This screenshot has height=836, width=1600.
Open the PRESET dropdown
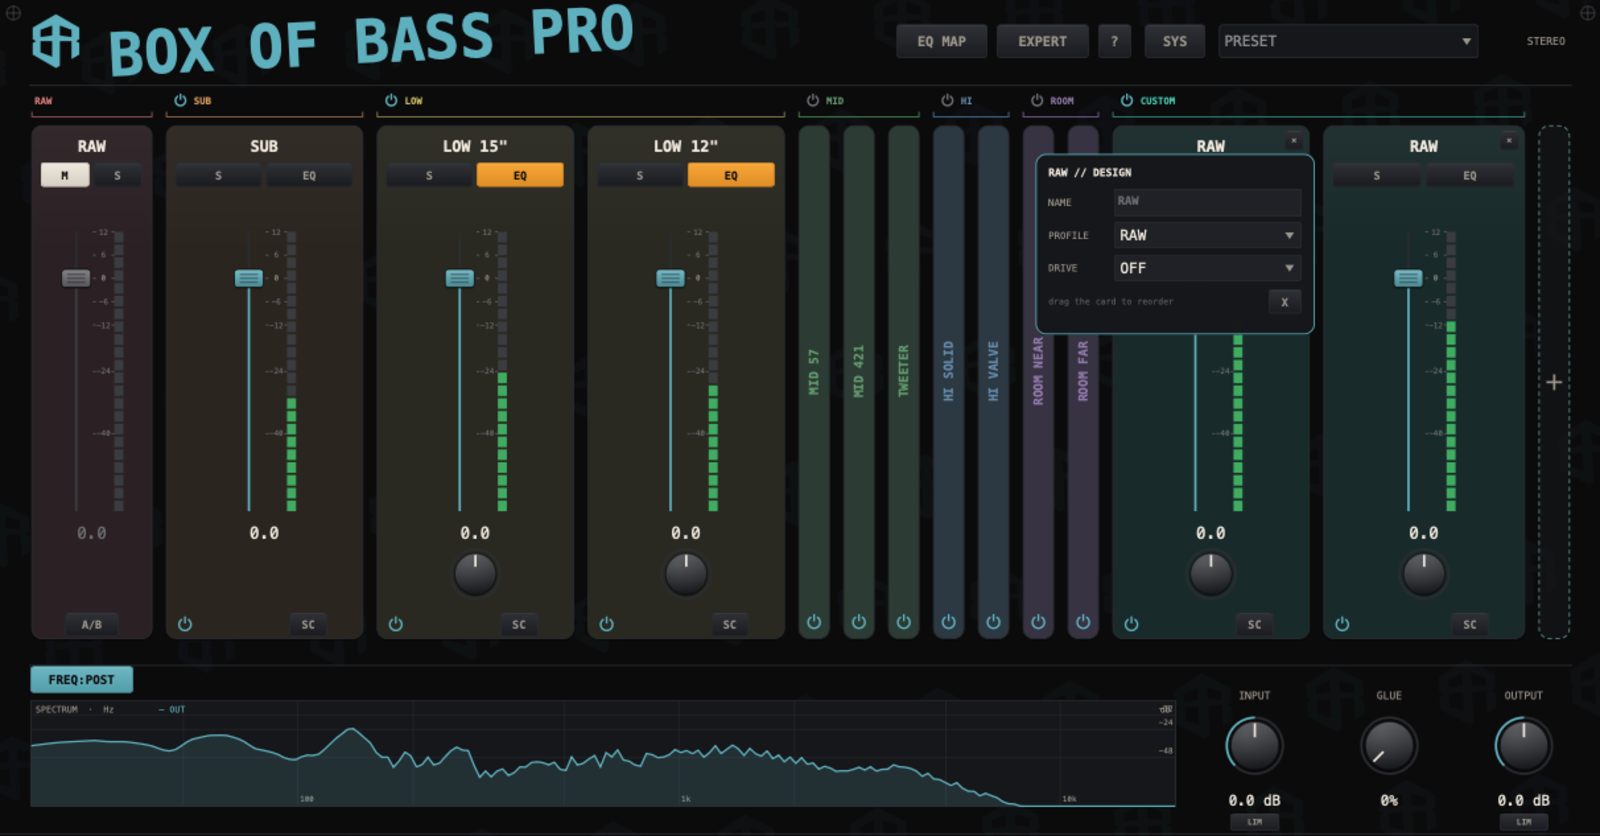[x=1348, y=41]
